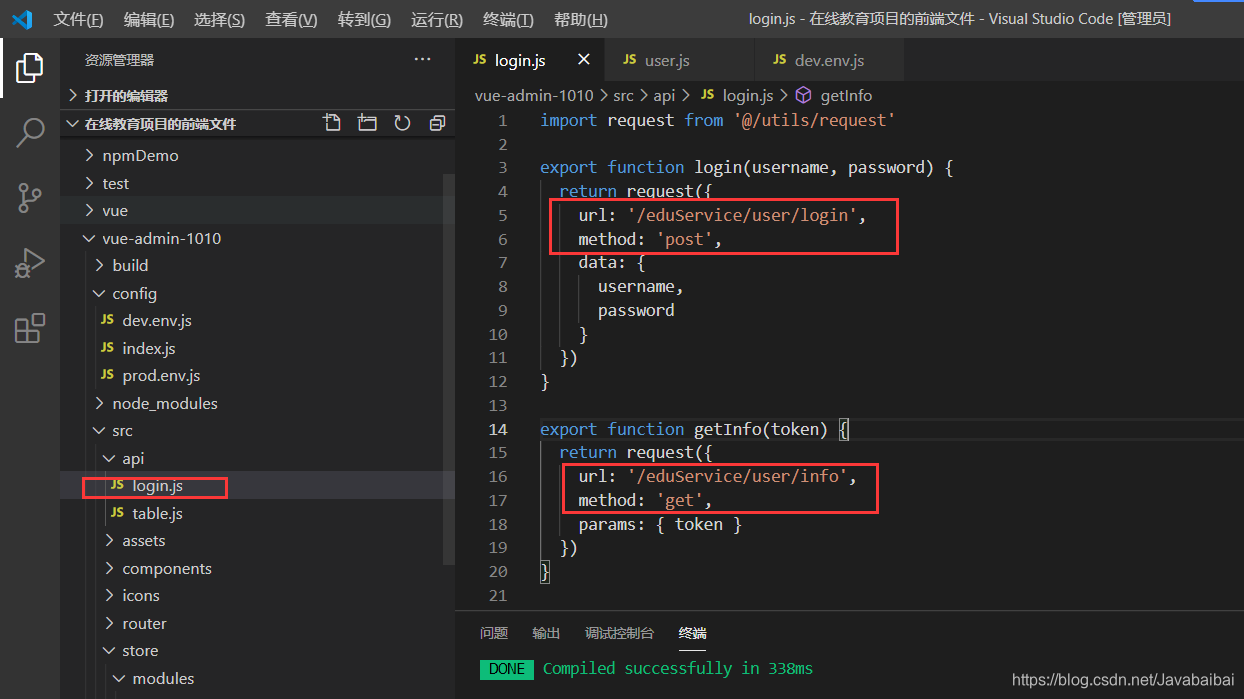This screenshot has height=699, width=1244.
Task: Expand the assets folder
Action: point(109,540)
